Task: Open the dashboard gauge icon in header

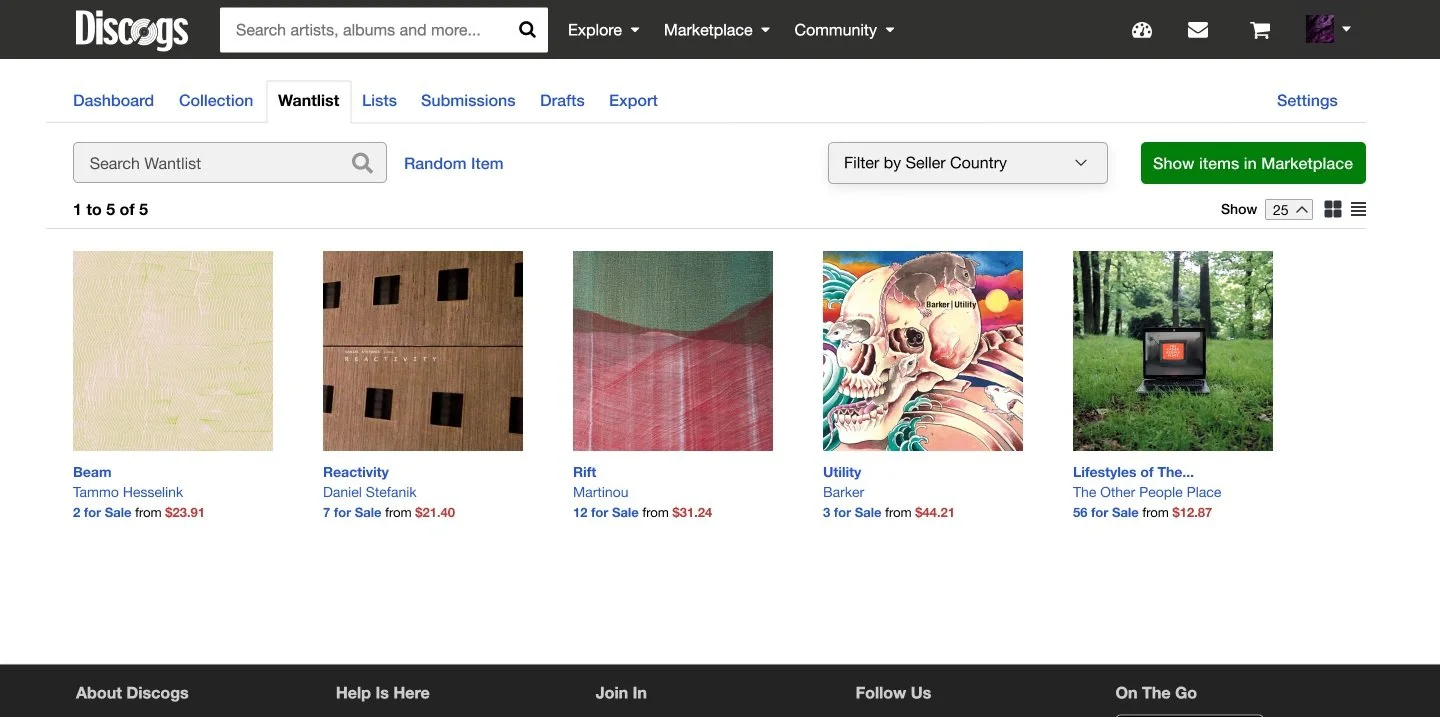Action: tap(1142, 30)
